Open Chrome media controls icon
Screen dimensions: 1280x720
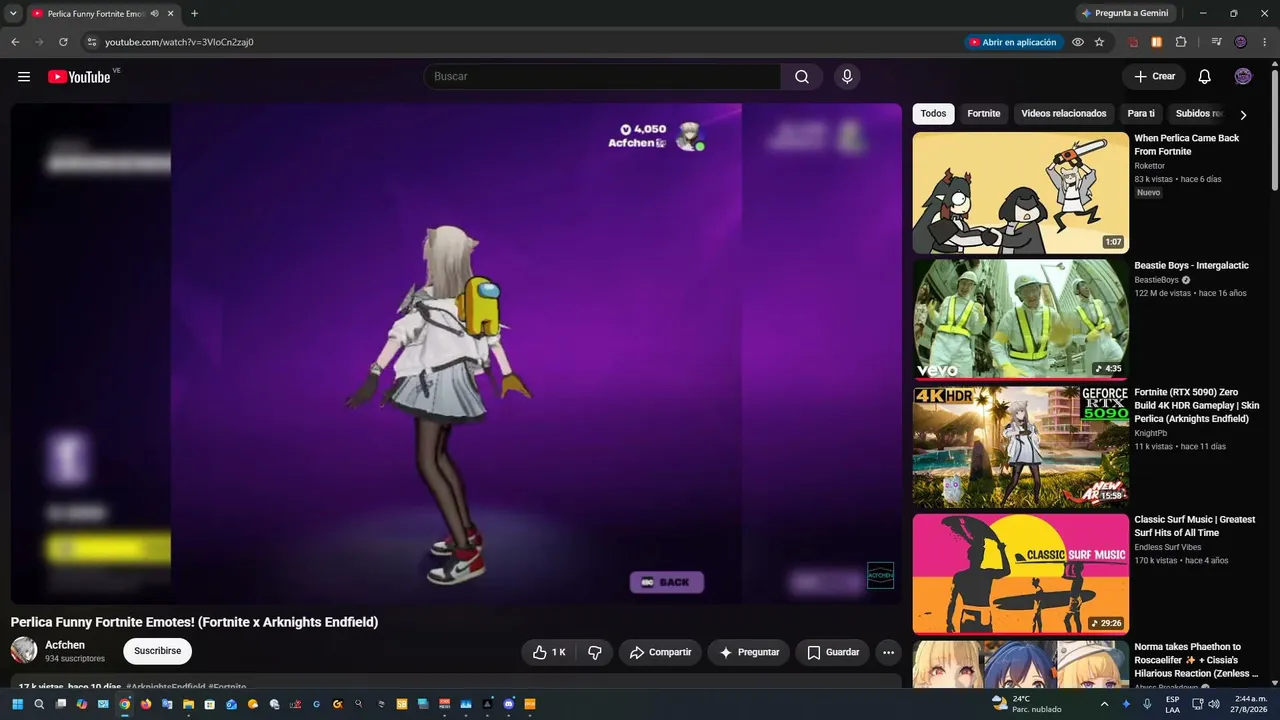pyautogui.click(x=1216, y=42)
